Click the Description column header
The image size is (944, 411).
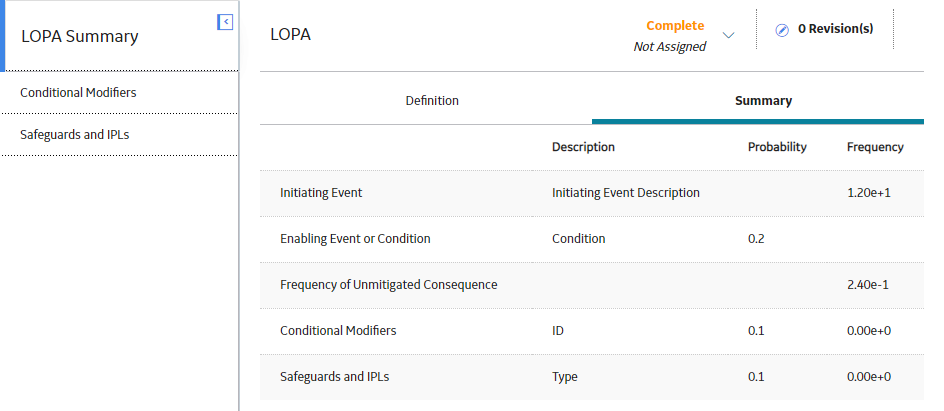(583, 147)
